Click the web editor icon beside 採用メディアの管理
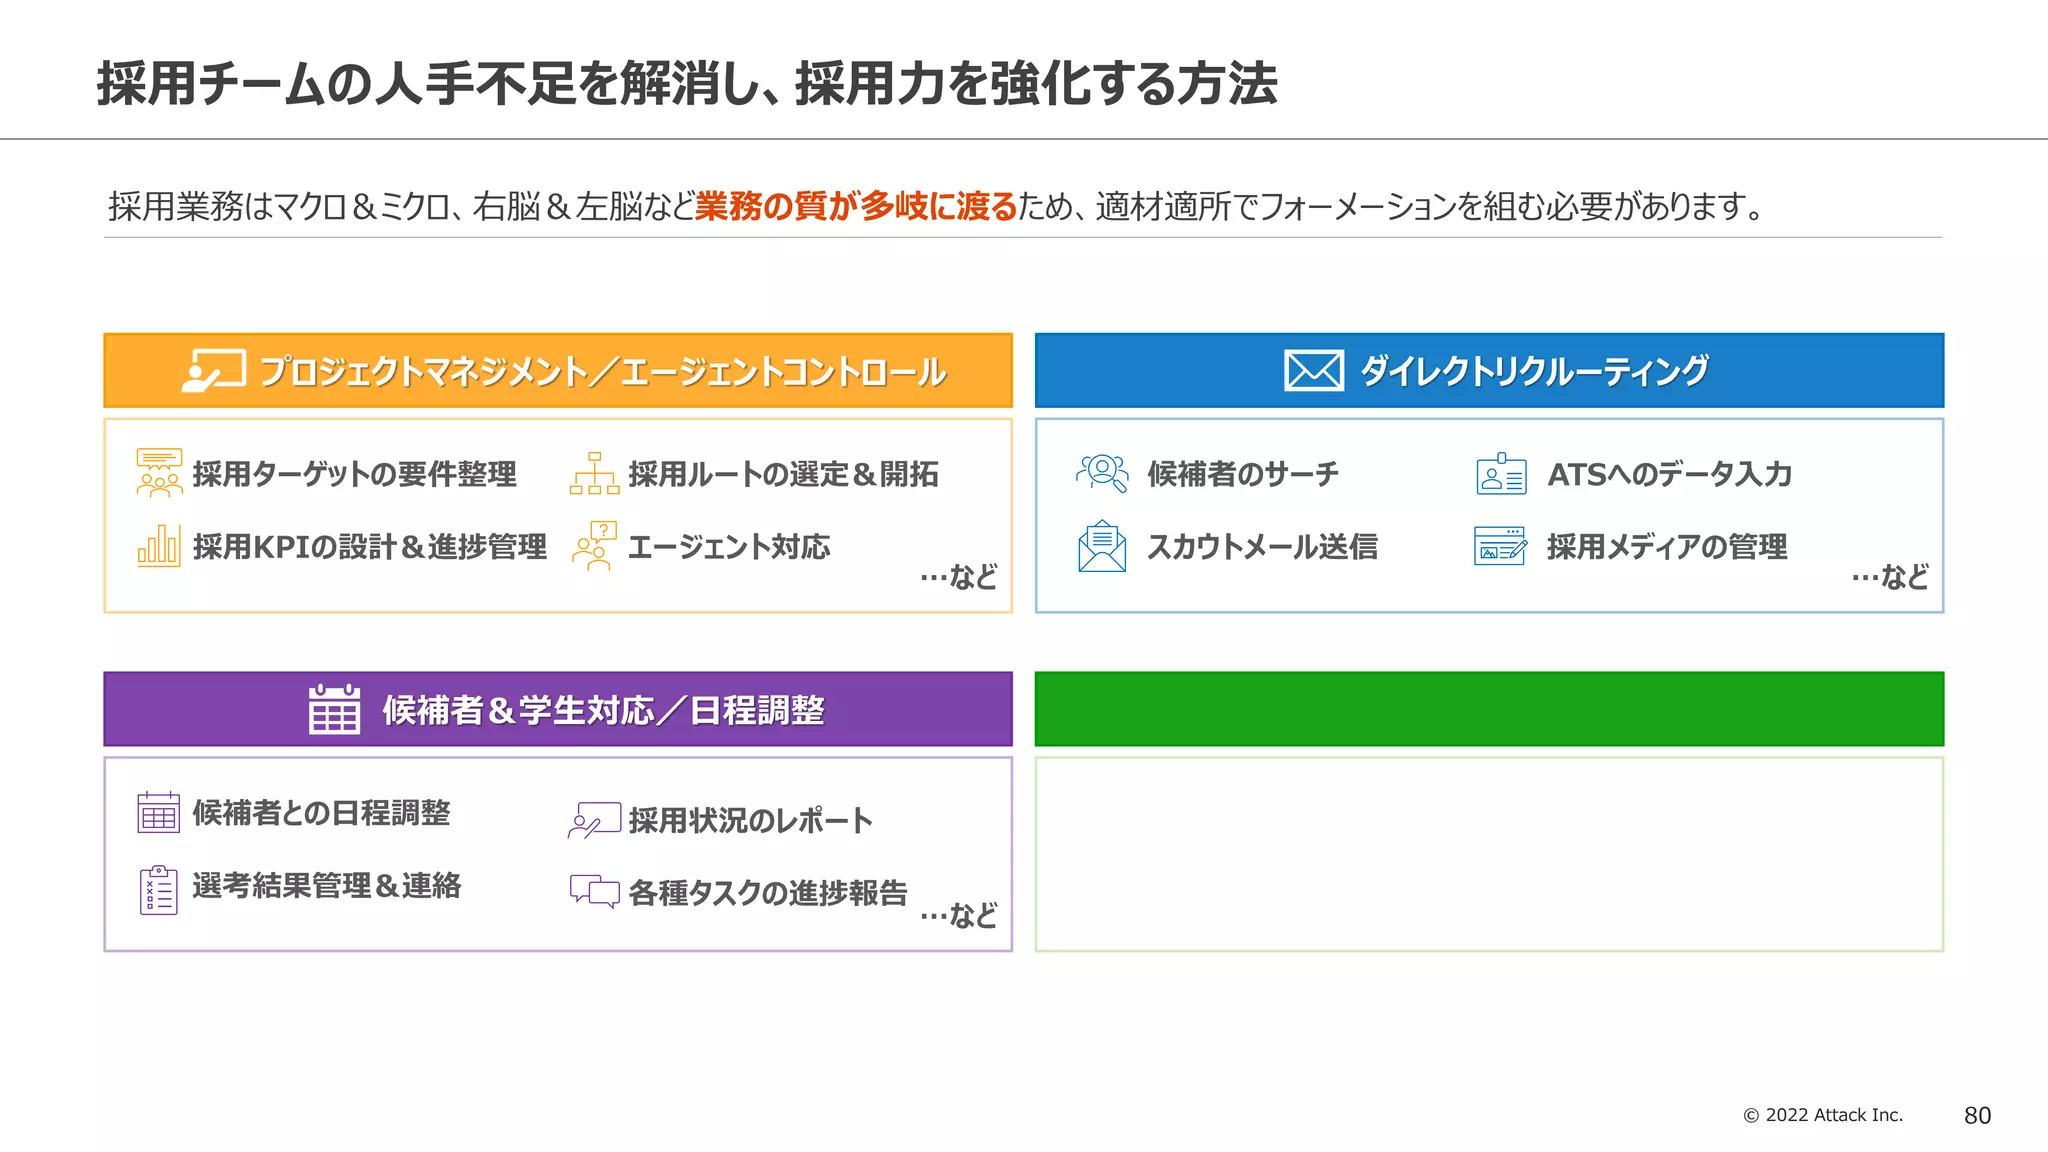The width and height of the screenshot is (2048, 1152). click(x=1501, y=546)
